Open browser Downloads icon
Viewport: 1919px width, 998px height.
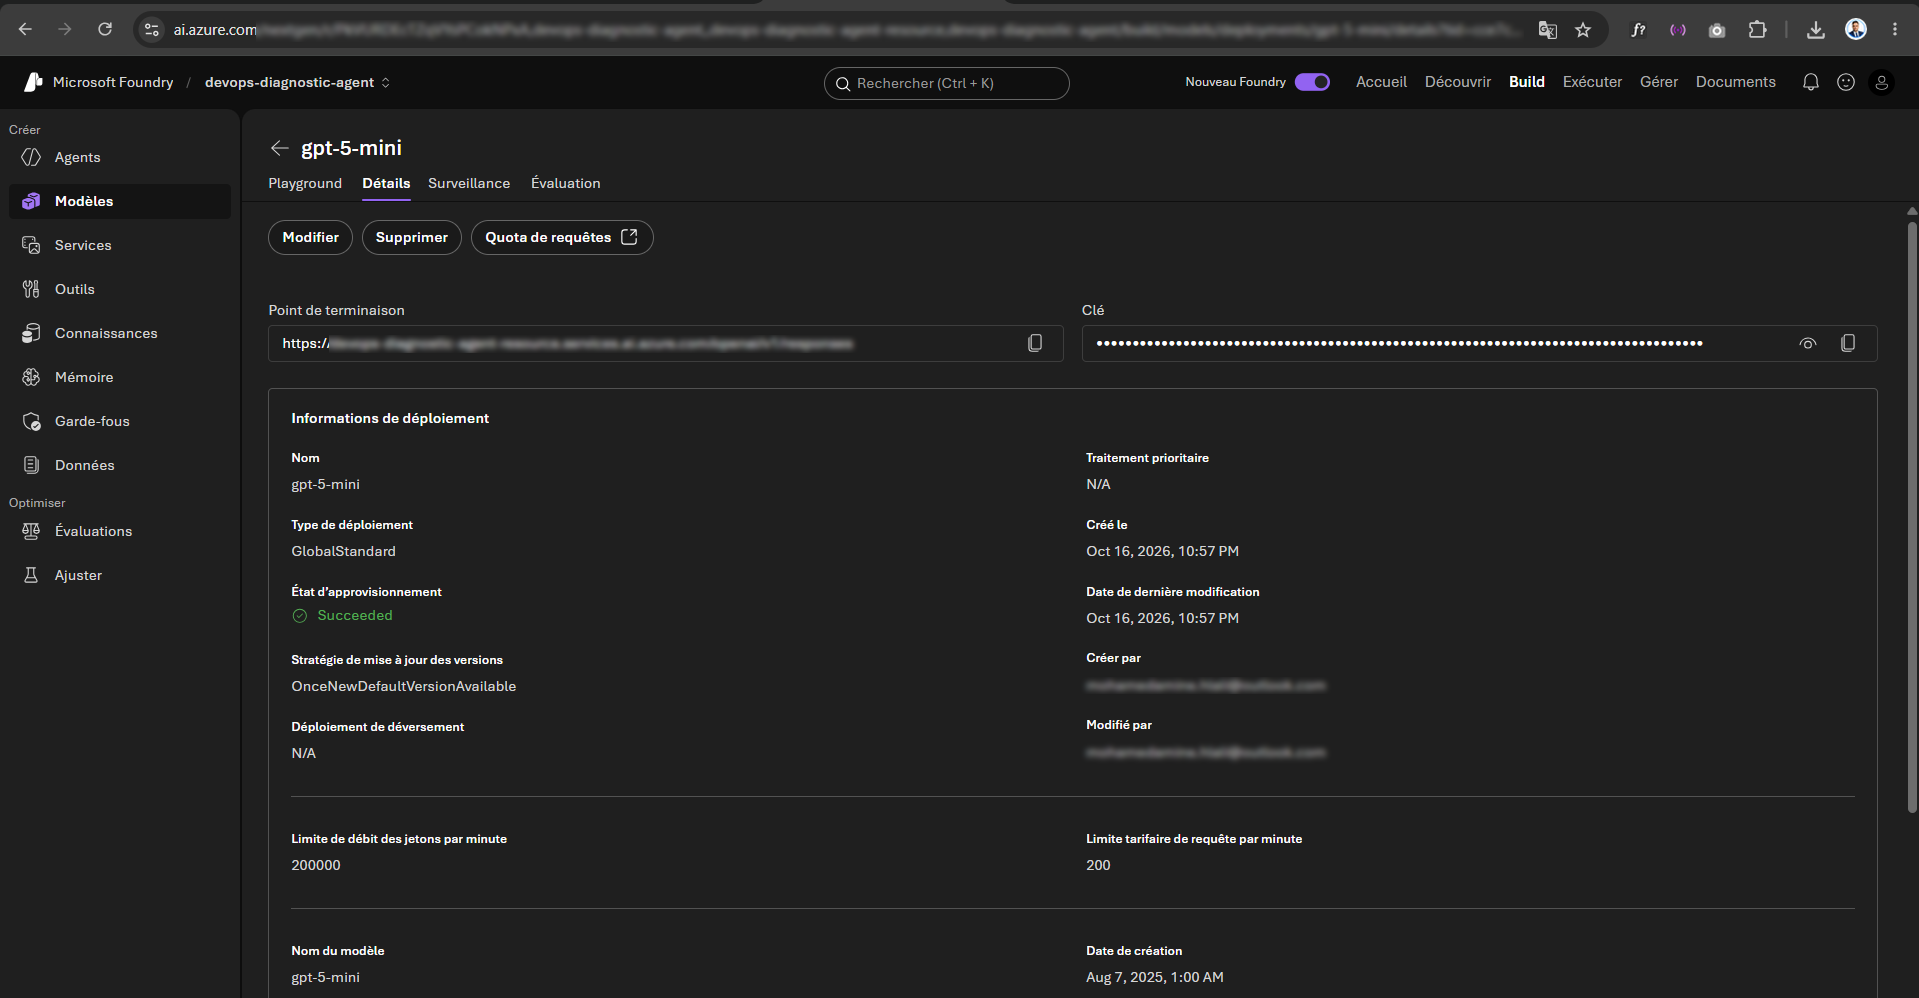(x=1816, y=30)
